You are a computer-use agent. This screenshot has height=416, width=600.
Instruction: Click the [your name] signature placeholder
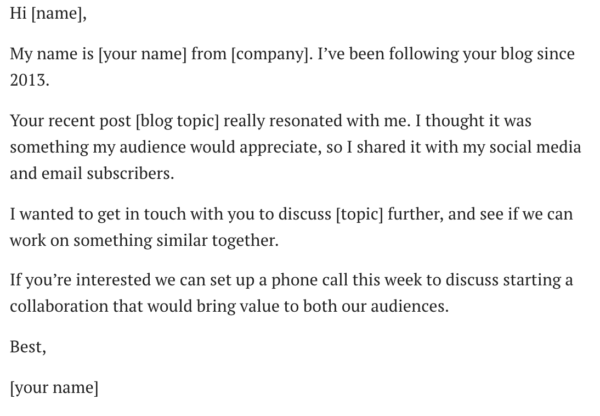(x=54, y=388)
